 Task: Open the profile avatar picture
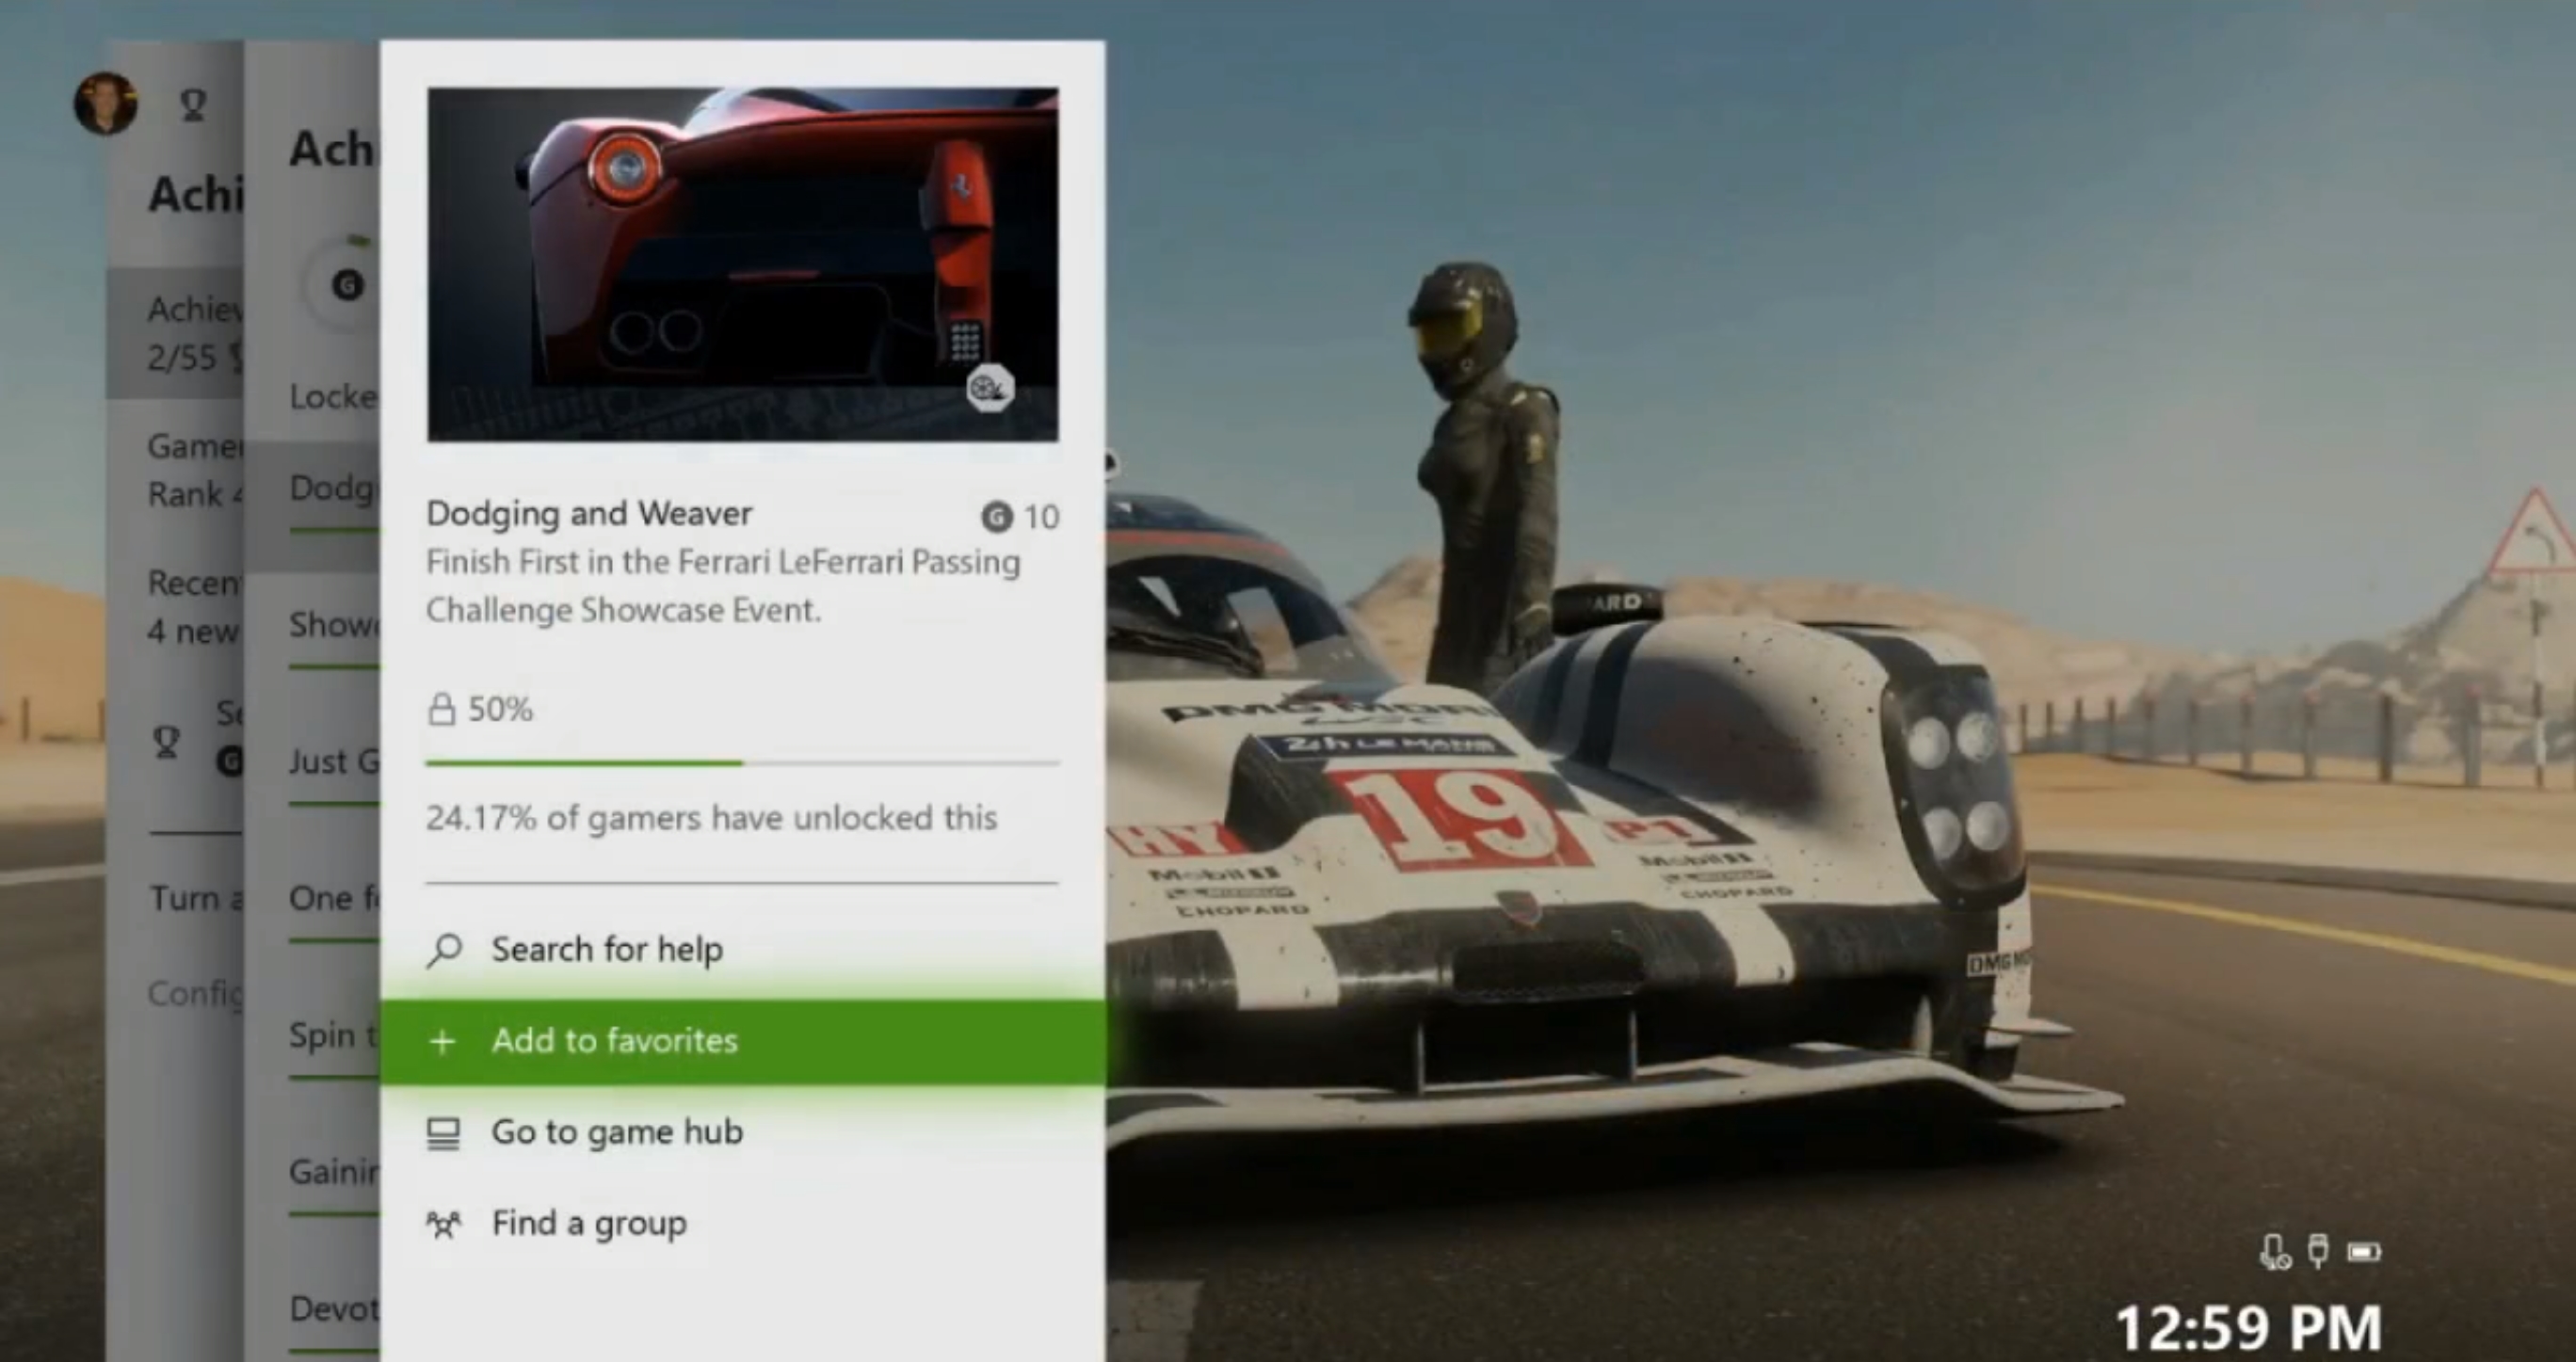click(106, 103)
